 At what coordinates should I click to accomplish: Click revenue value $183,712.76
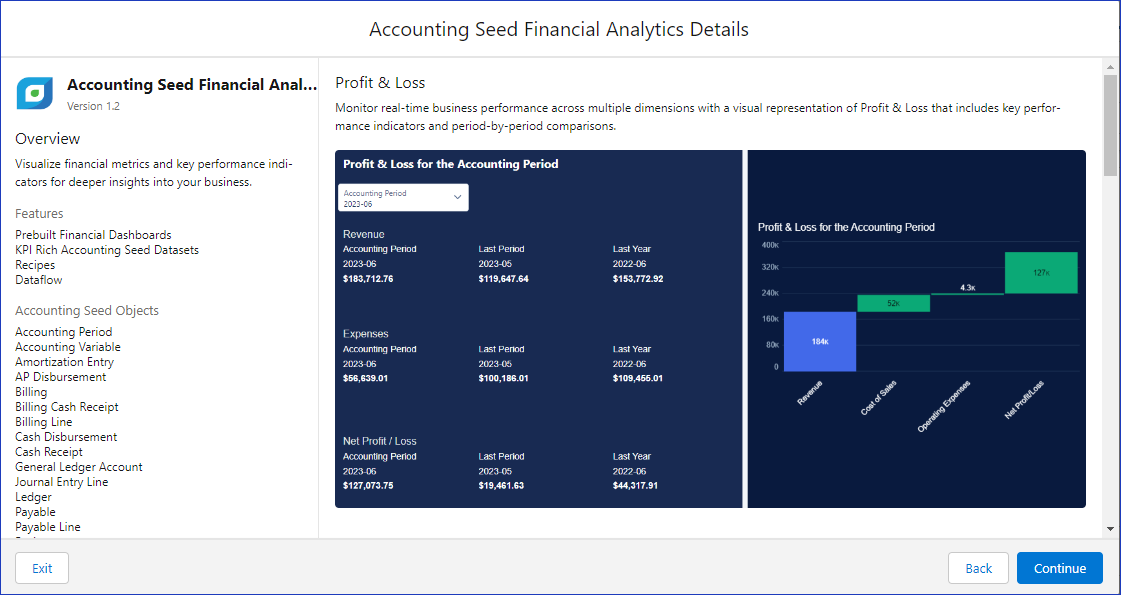[368, 279]
